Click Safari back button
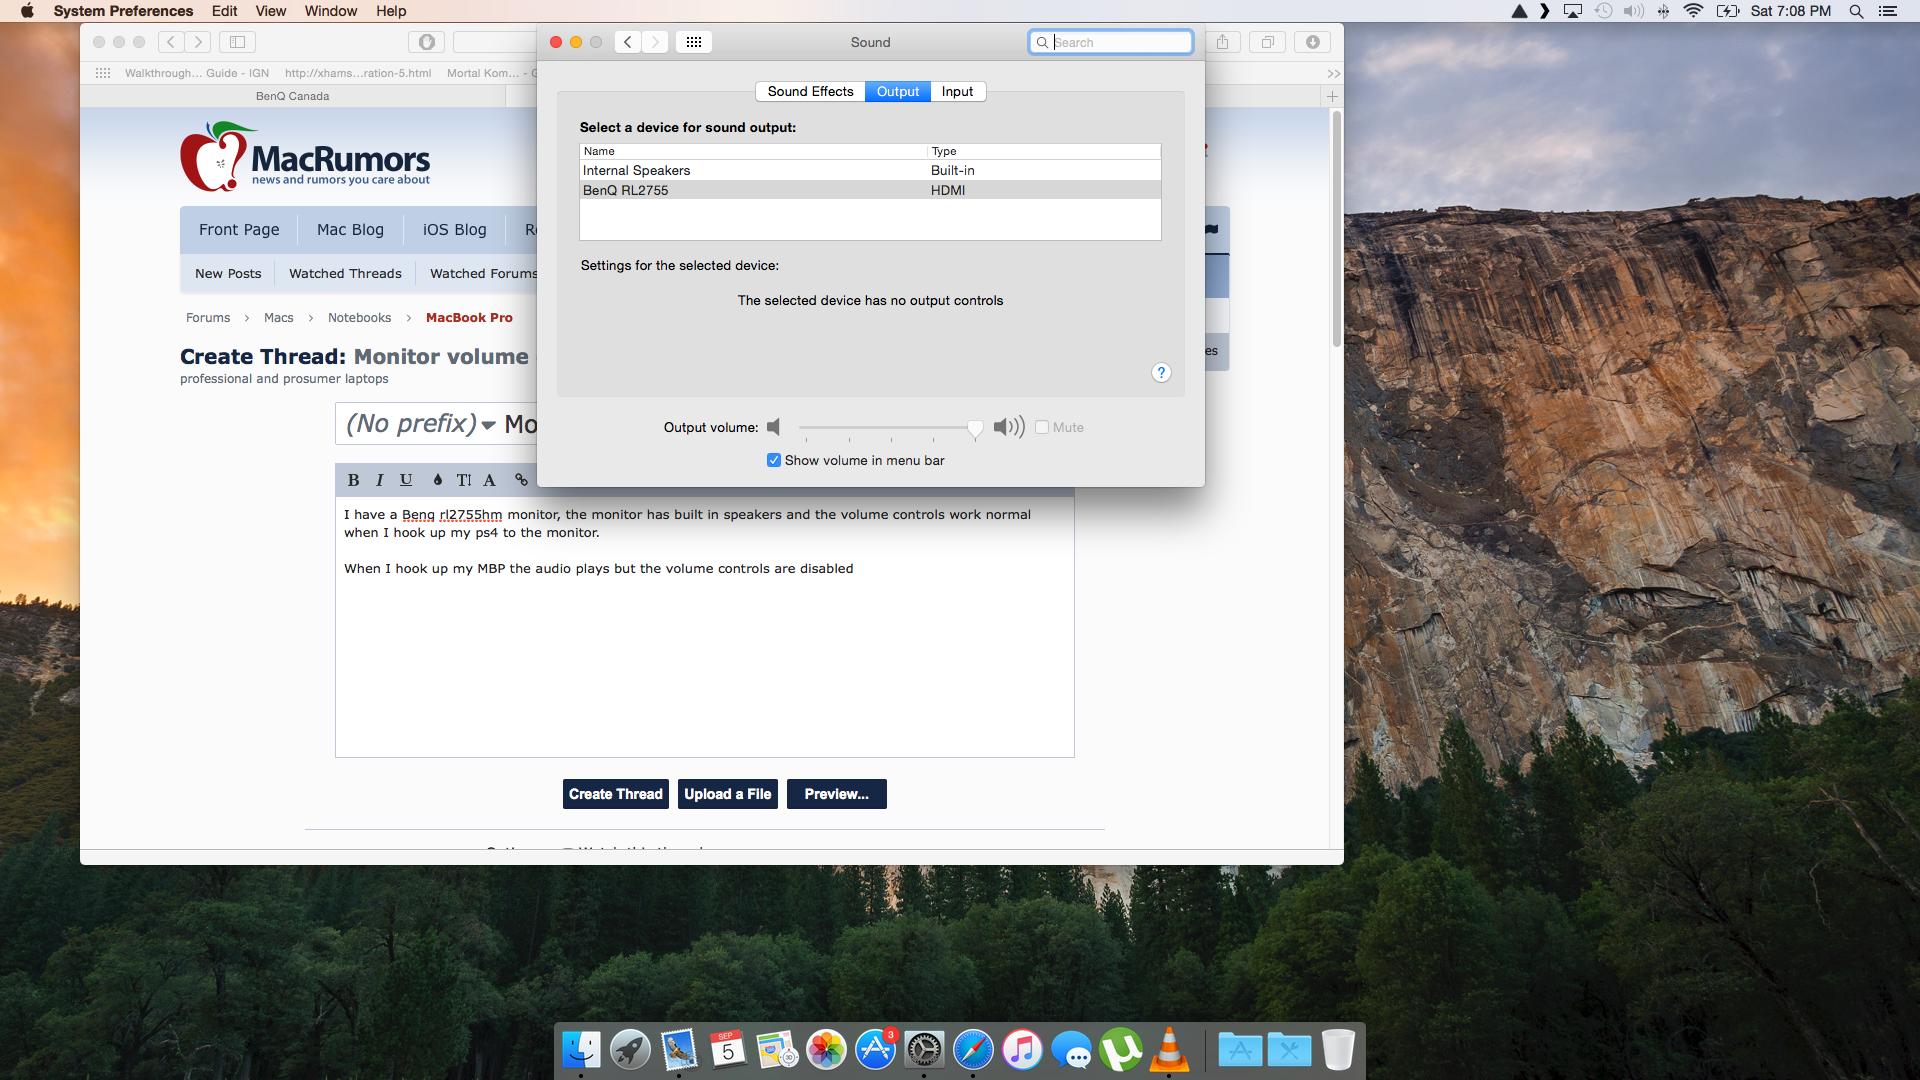This screenshot has height=1080, width=1920. 171,42
